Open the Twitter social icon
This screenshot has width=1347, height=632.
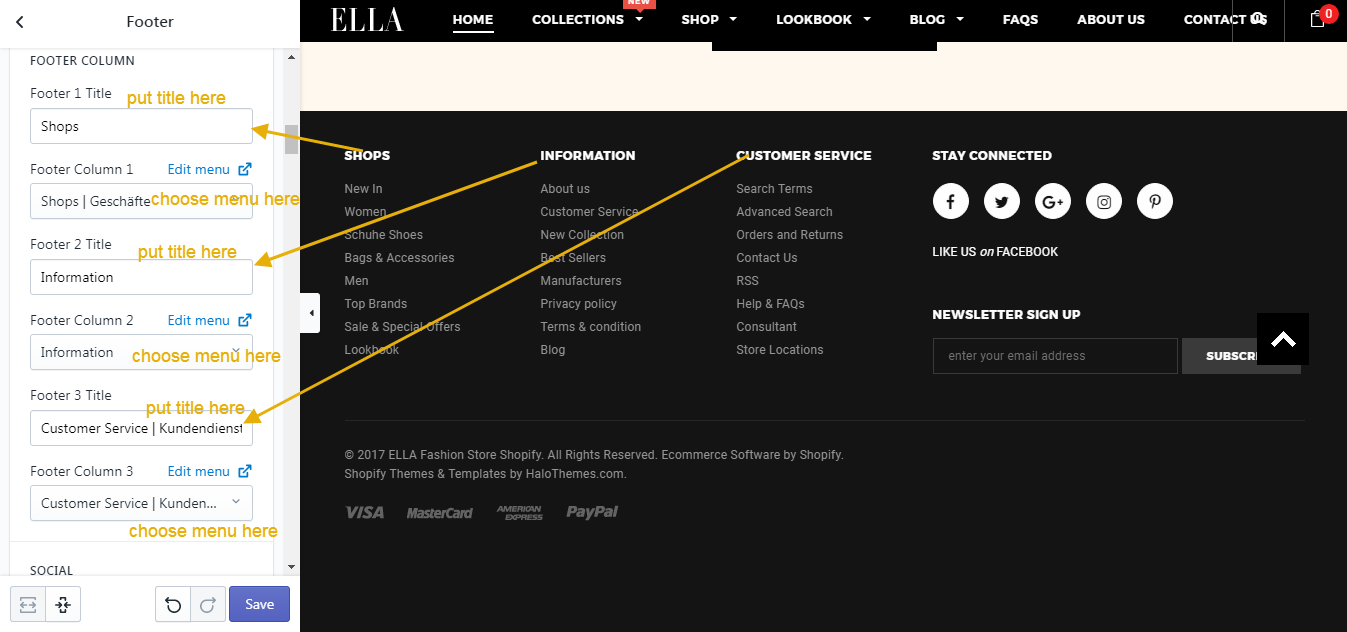point(1001,201)
